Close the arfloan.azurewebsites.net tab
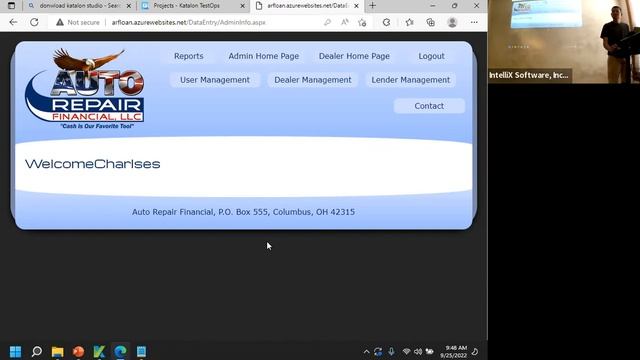 coord(356,6)
